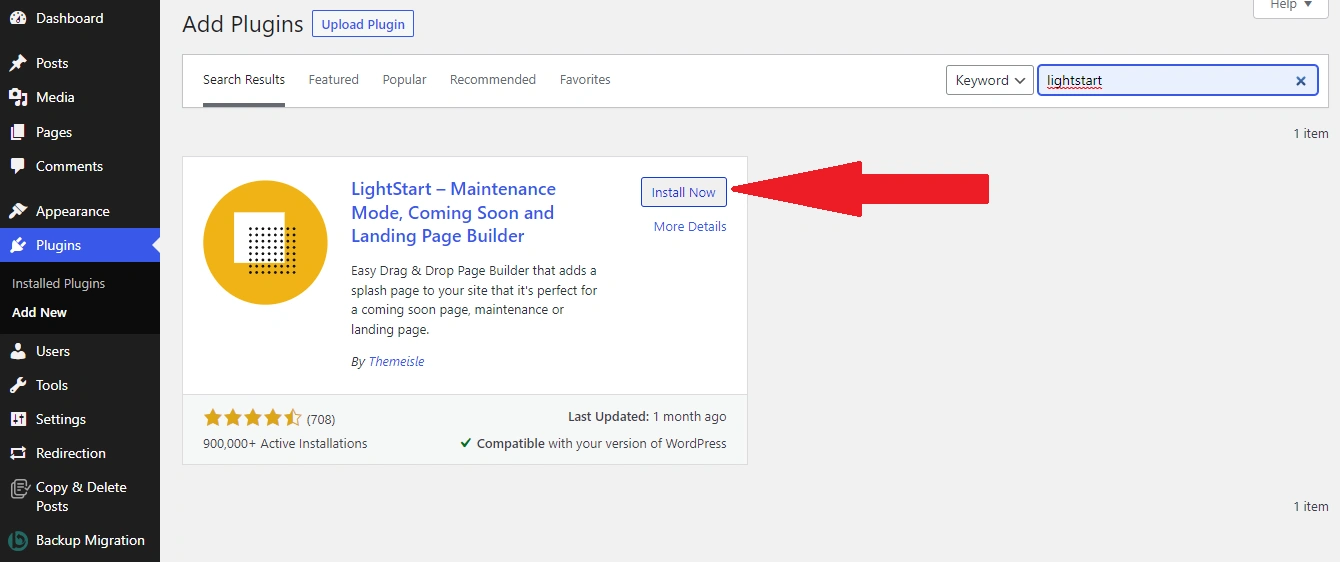The height and width of the screenshot is (562, 1340).
Task: Clear search with the X icon
Action: [x=1300, y=81]
